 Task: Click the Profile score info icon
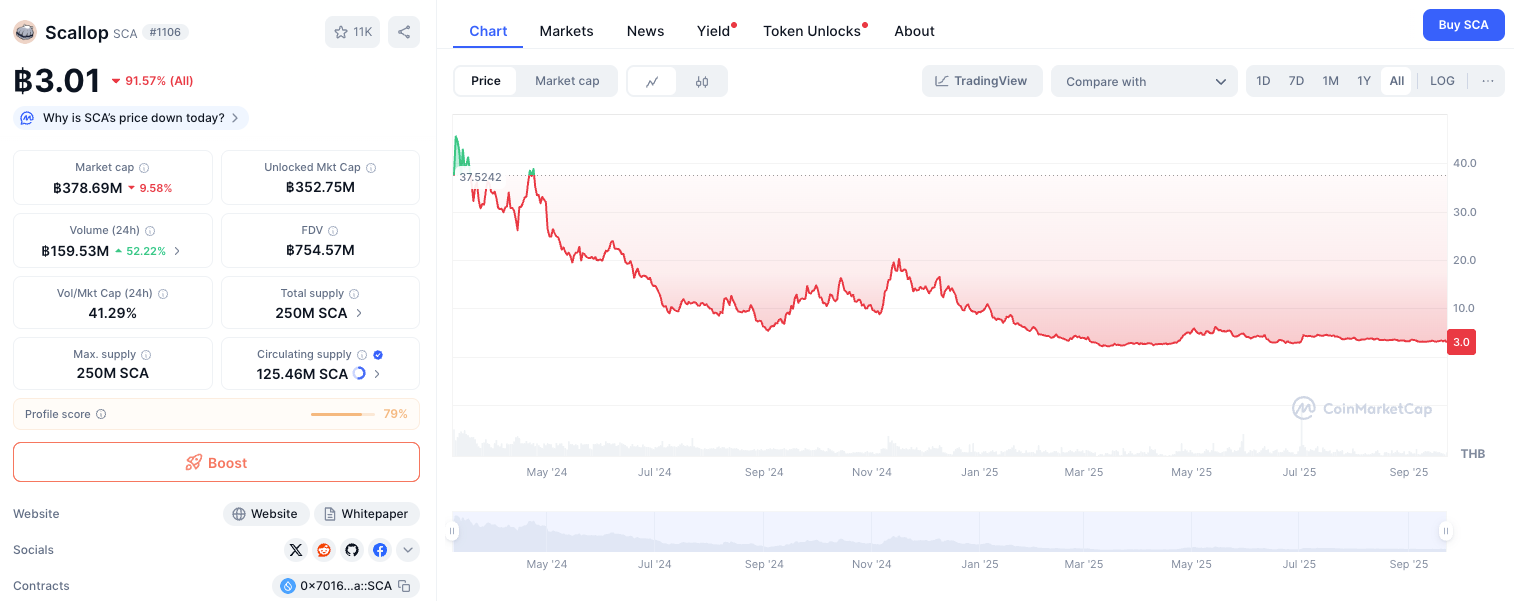point(101,414)
